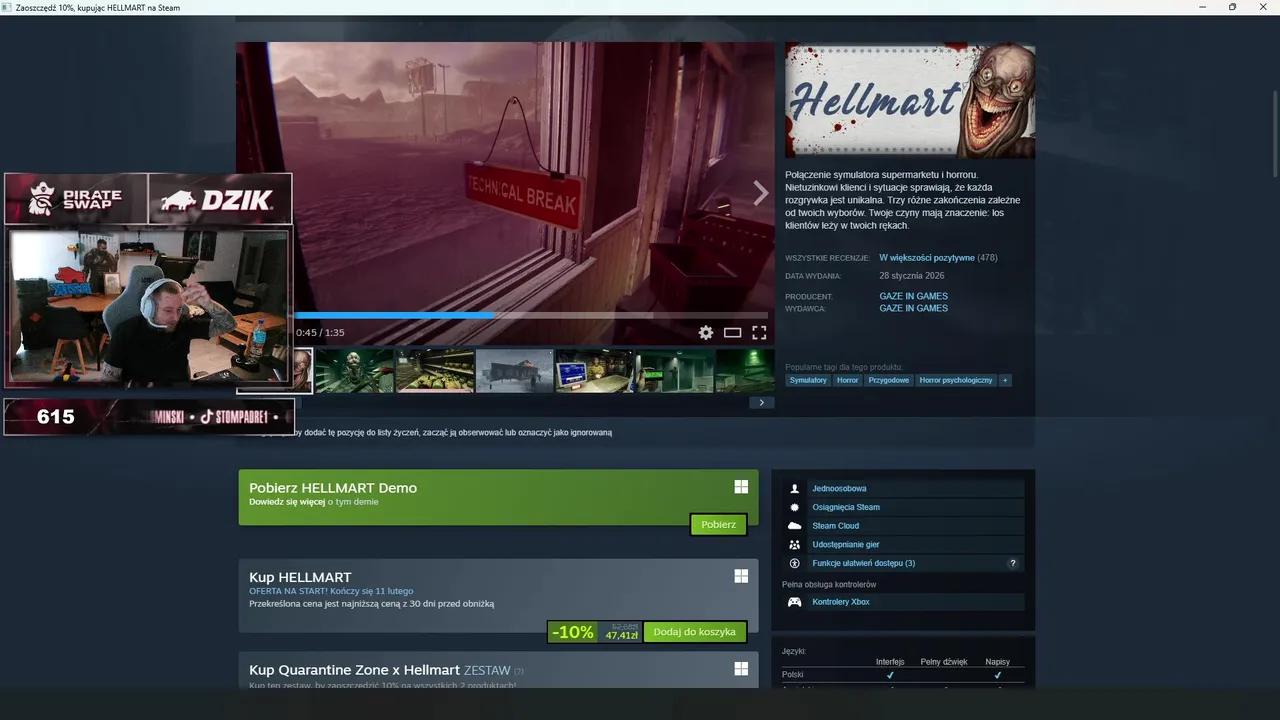Click Dodaj do koszyka button
The width and height of the screenshot is (1280, 720).
click(695, 632)
